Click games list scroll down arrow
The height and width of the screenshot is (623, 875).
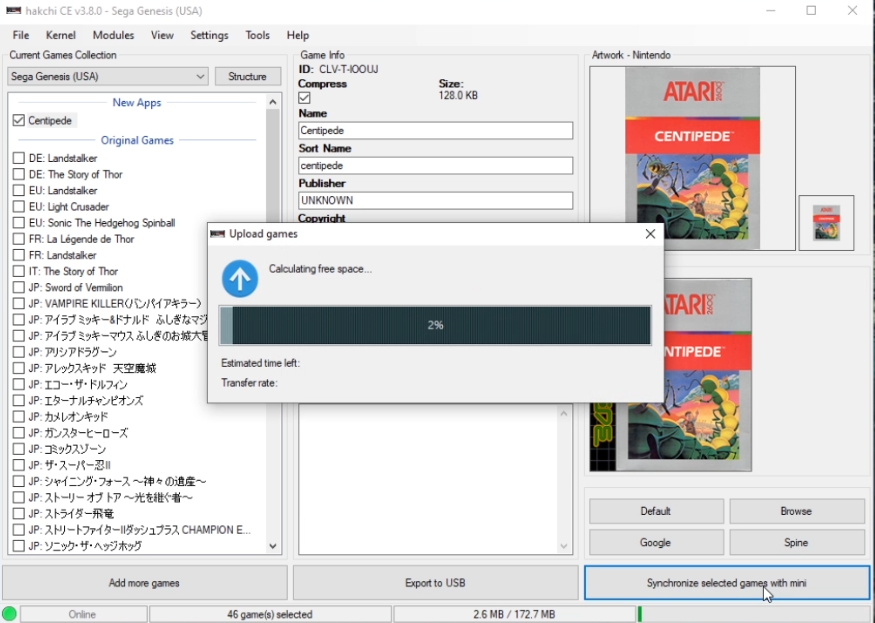click(x=272, y=546)
